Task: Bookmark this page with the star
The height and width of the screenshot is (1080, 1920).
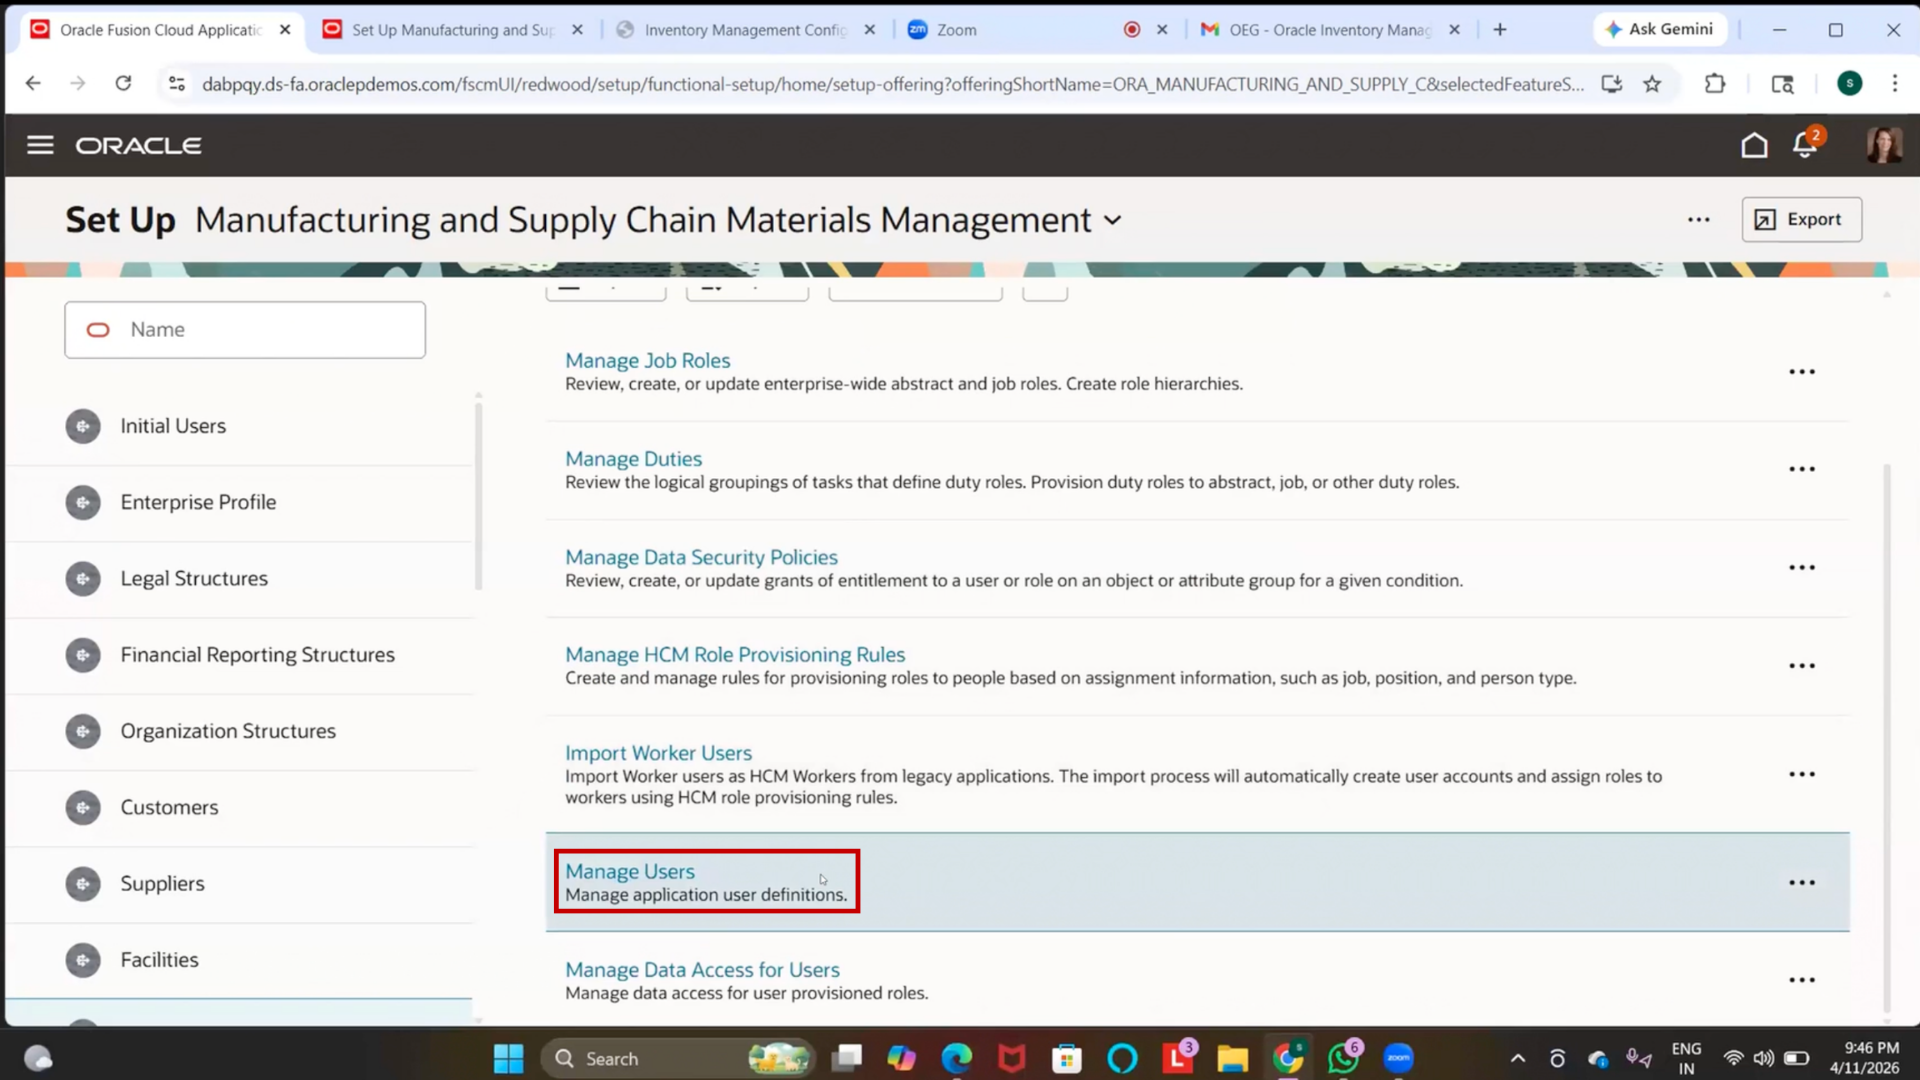Action: (1652, 84)
